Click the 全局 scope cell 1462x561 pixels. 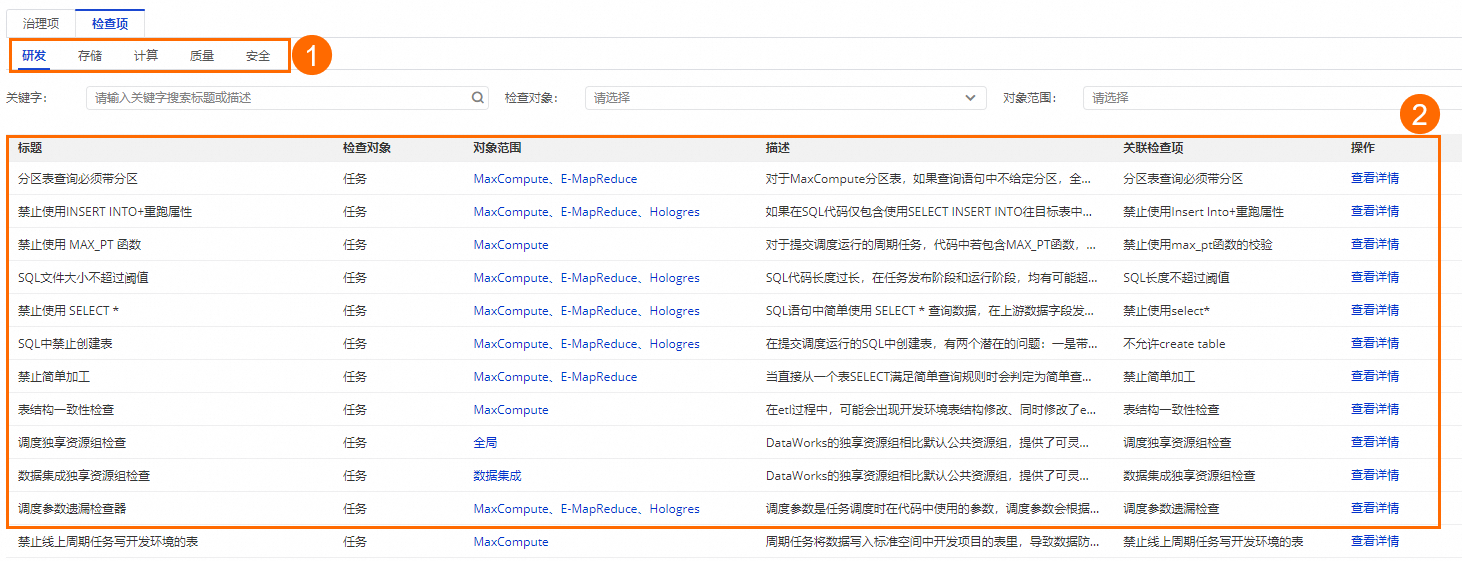485,443
